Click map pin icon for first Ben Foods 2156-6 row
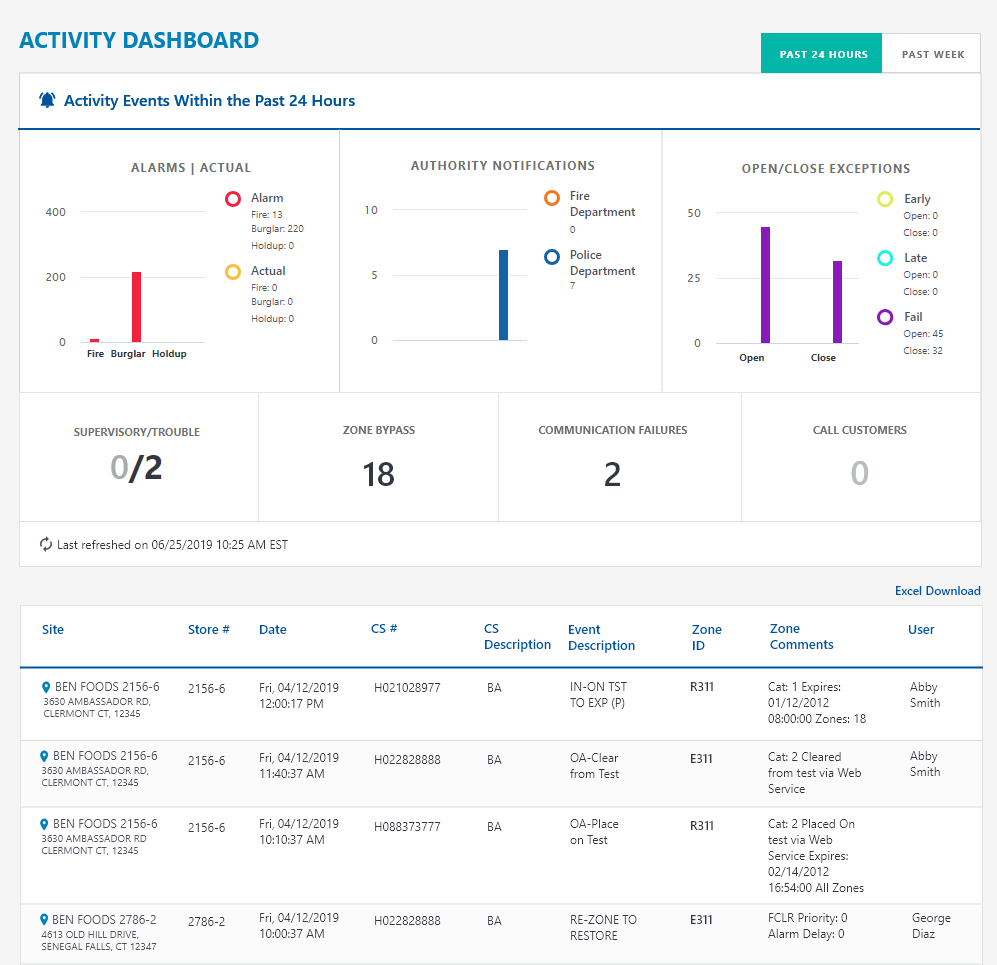The width and height of the screenshot is (997, 965). tap(46, 687)
